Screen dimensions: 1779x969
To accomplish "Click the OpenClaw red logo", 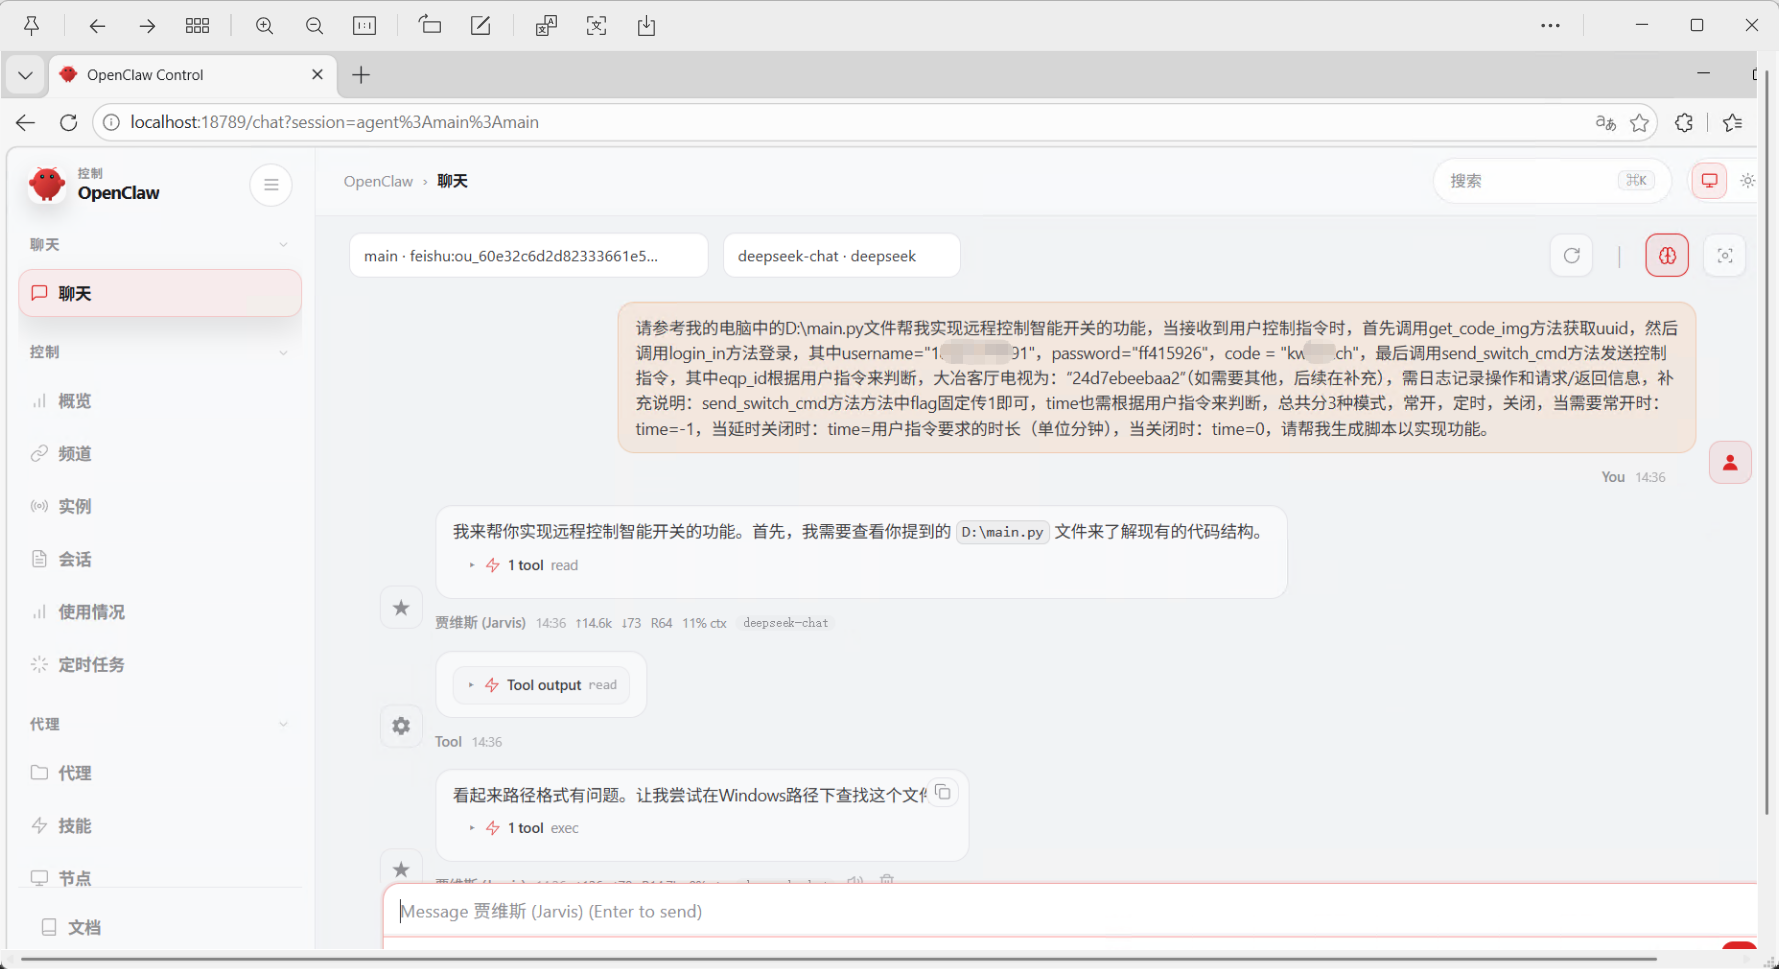I will [47, 184].
